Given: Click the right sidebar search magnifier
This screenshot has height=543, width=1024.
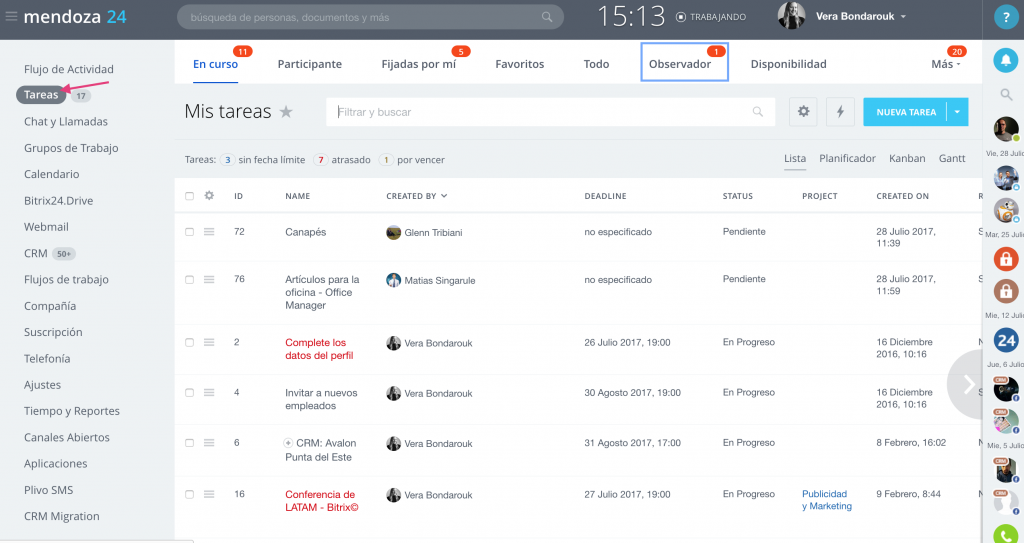Looking at the screenshot, I should [x=1006, y=95].
